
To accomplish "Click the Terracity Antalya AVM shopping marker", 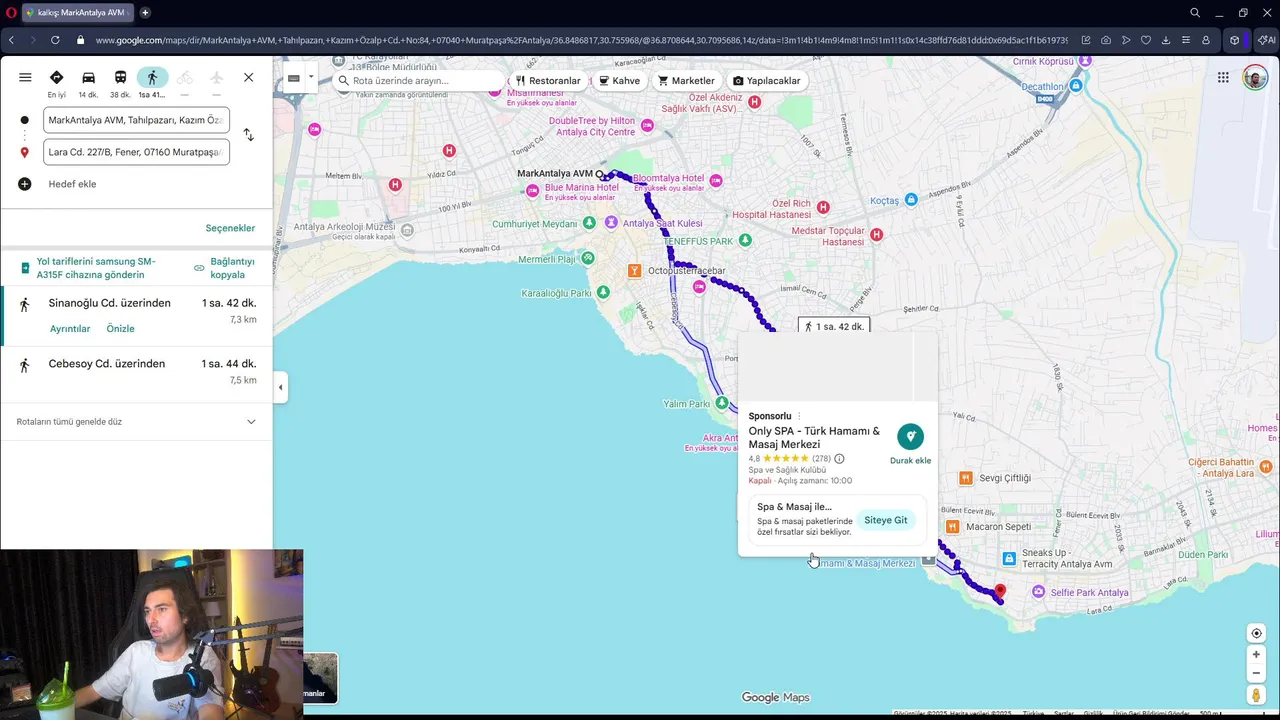I will tap(1009, 558).
